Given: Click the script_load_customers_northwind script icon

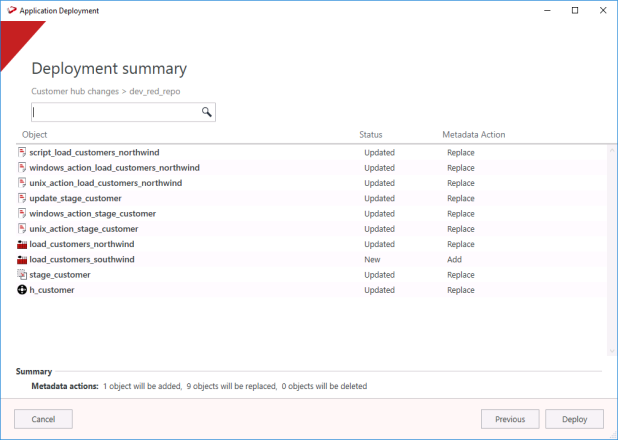Looking at the screenshot, I should 23,153.
